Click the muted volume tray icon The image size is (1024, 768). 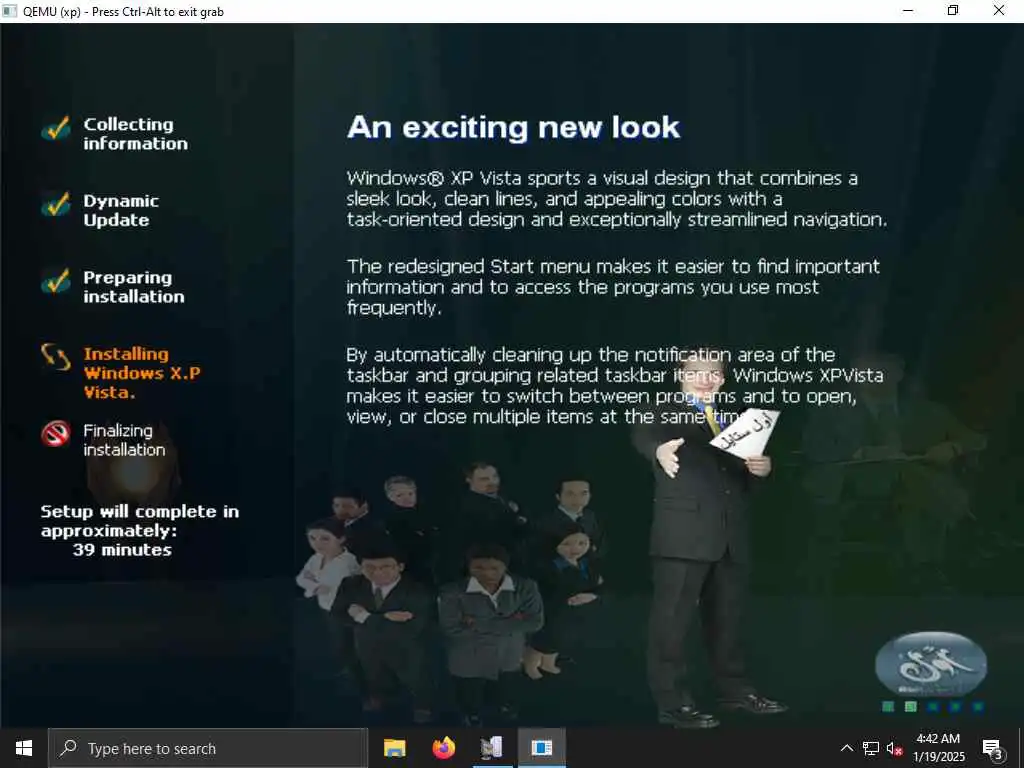[895, 748]
